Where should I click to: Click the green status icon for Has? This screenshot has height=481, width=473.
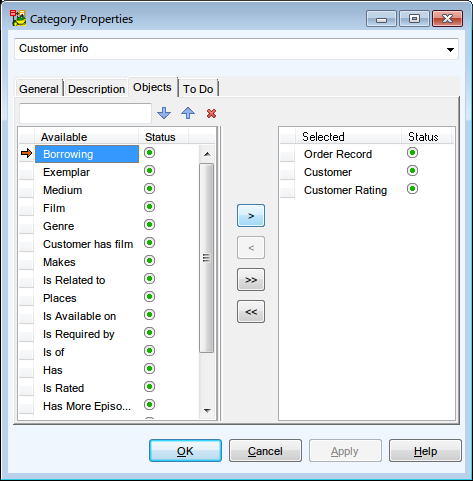pos(150,369)
